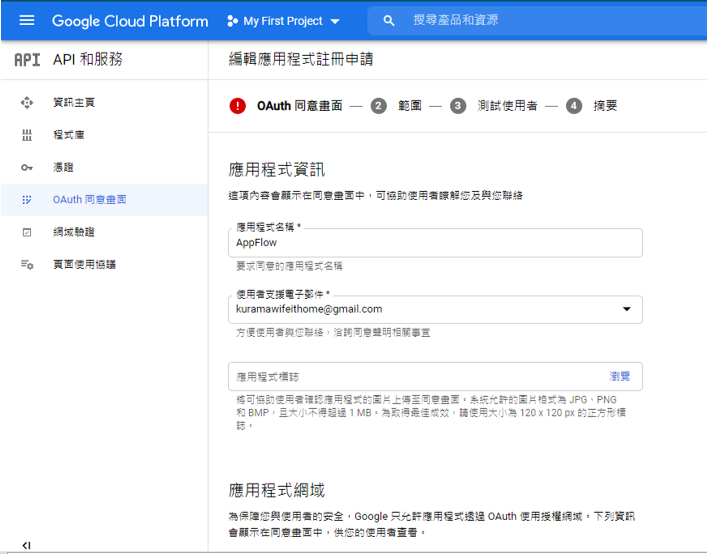
Task: Click the OAuth 同意畫面 sidebar icon
Action: tap(27, 199)
